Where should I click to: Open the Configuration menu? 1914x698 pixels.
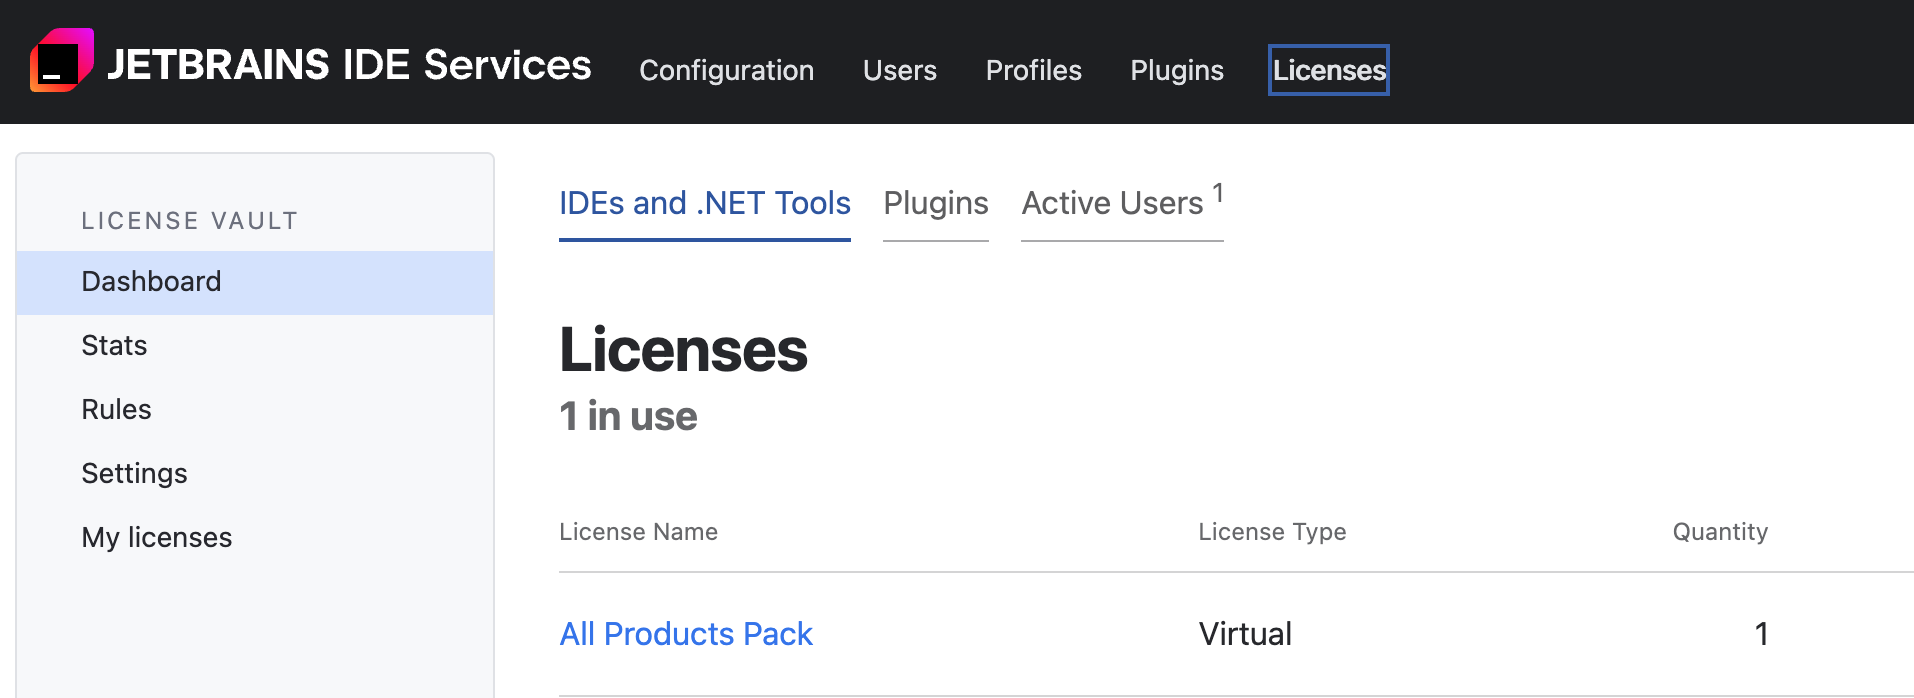pyautogui.click(x=727, y=70)
